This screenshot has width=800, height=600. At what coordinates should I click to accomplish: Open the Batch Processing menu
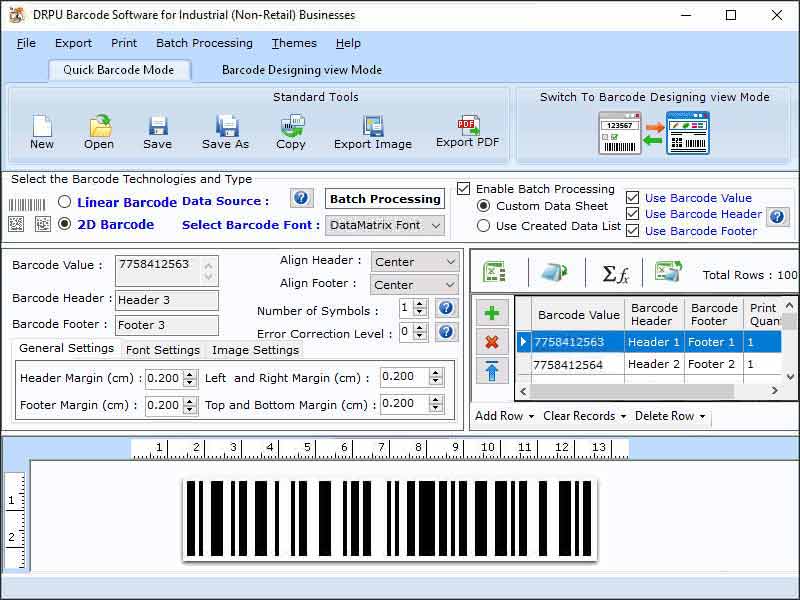[x=204, y=43]
